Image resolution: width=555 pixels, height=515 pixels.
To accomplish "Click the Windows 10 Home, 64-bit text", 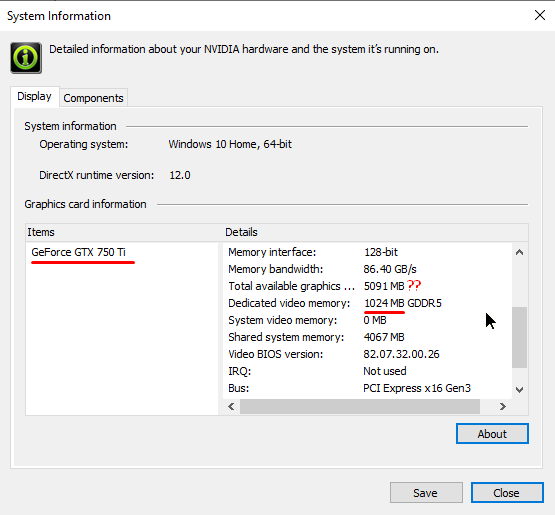I will click(x=230, y=144).
